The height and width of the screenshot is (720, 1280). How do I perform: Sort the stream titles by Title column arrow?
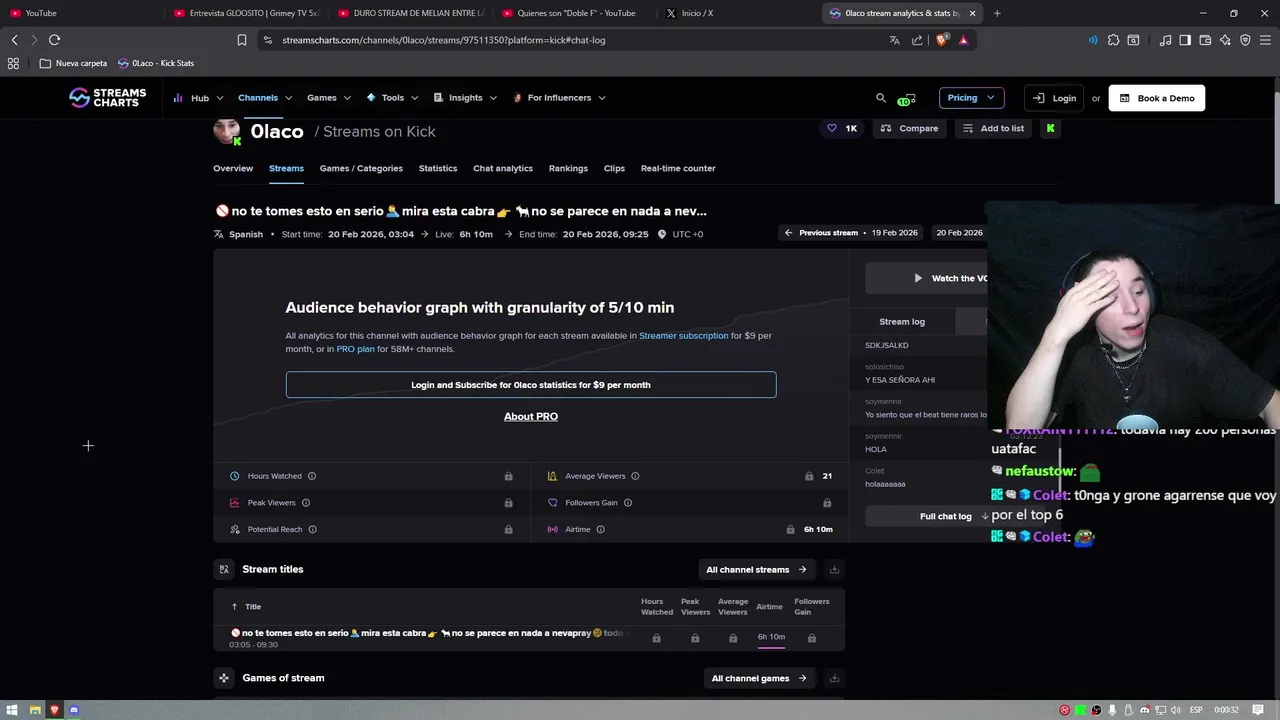point(234,607)
